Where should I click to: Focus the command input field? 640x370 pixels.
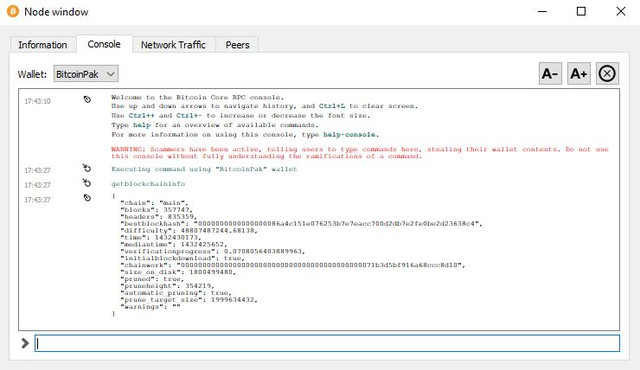tap(327, 343)
